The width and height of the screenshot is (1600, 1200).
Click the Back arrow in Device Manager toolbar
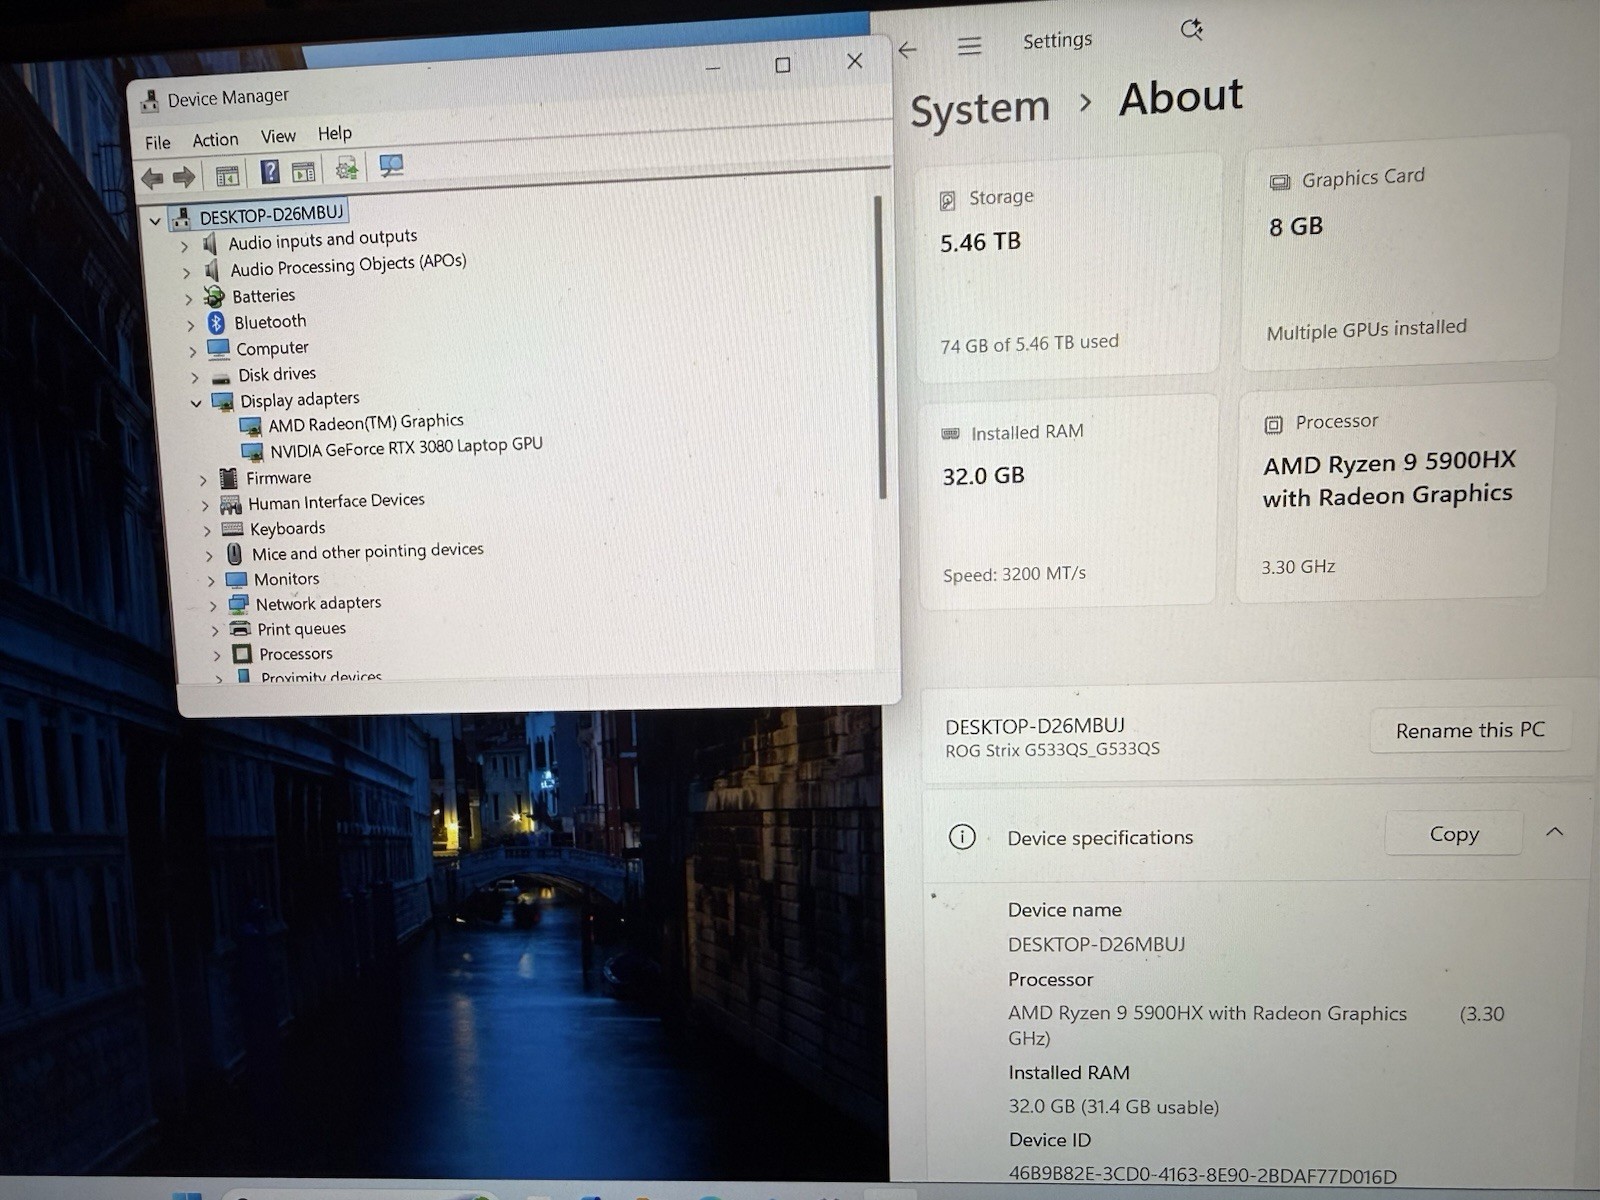152,178
